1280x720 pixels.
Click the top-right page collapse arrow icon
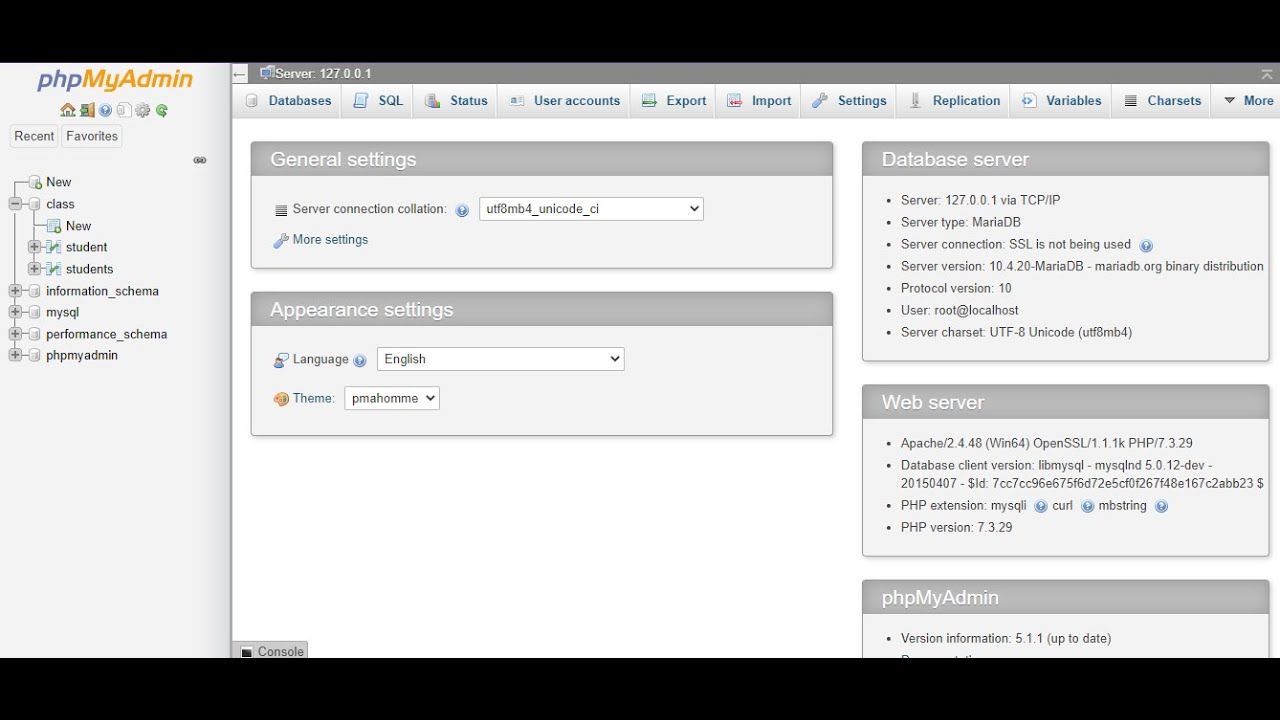point(1267,74)
